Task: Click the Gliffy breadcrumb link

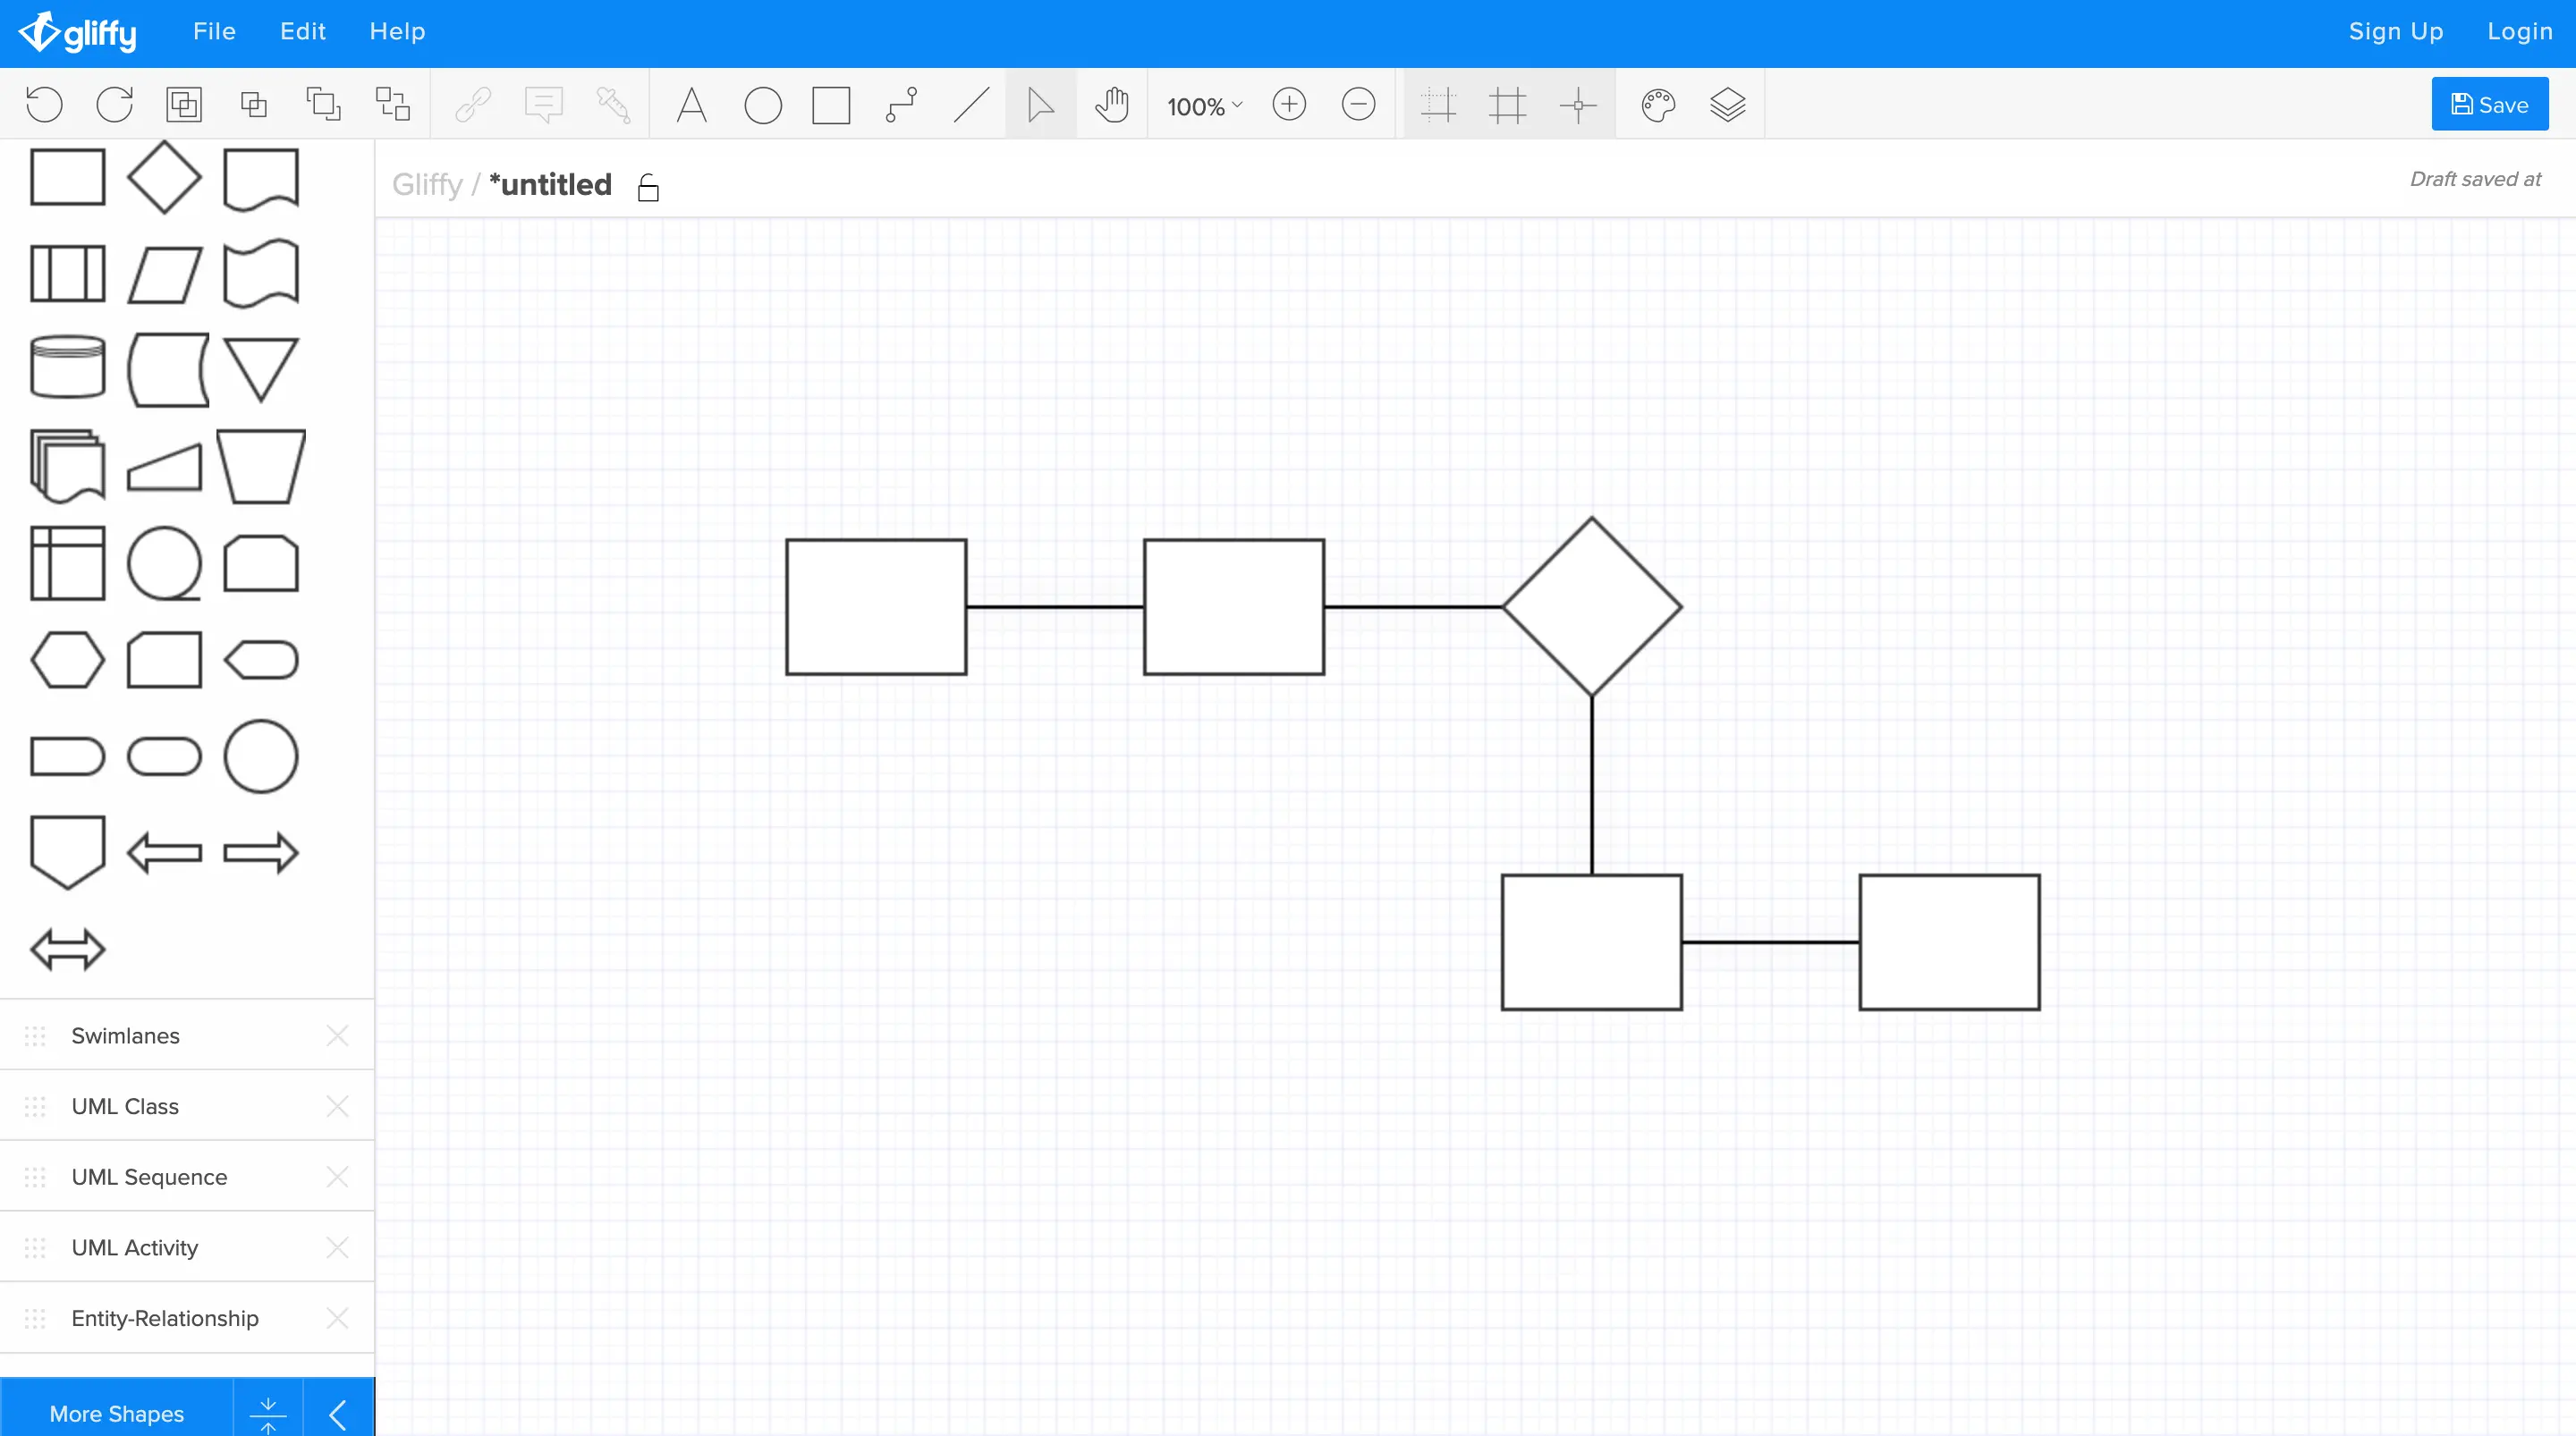Action: [x=427, y=185]
